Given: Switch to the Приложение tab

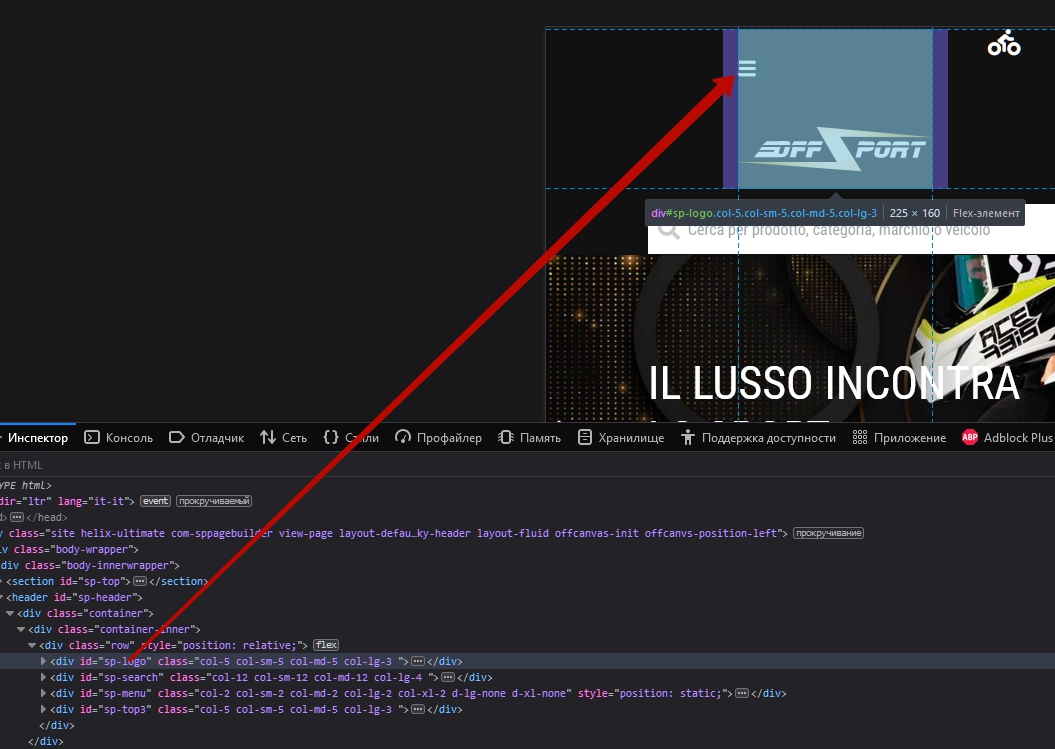Looking at the screenshot, I should [899, 437].
